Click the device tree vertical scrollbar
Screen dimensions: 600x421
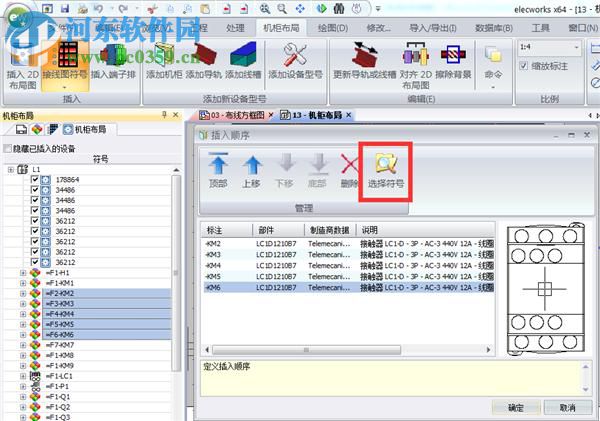pos(176,272)
